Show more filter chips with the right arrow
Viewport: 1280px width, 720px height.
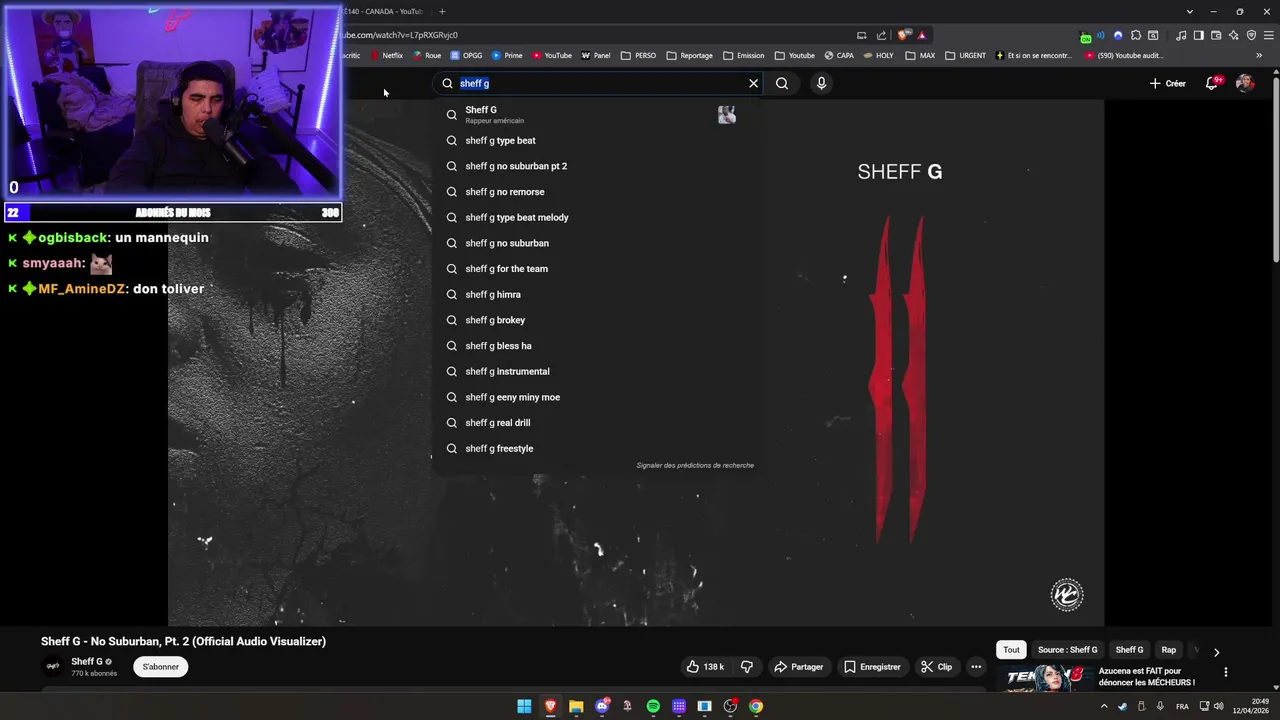pos(1216,652)
